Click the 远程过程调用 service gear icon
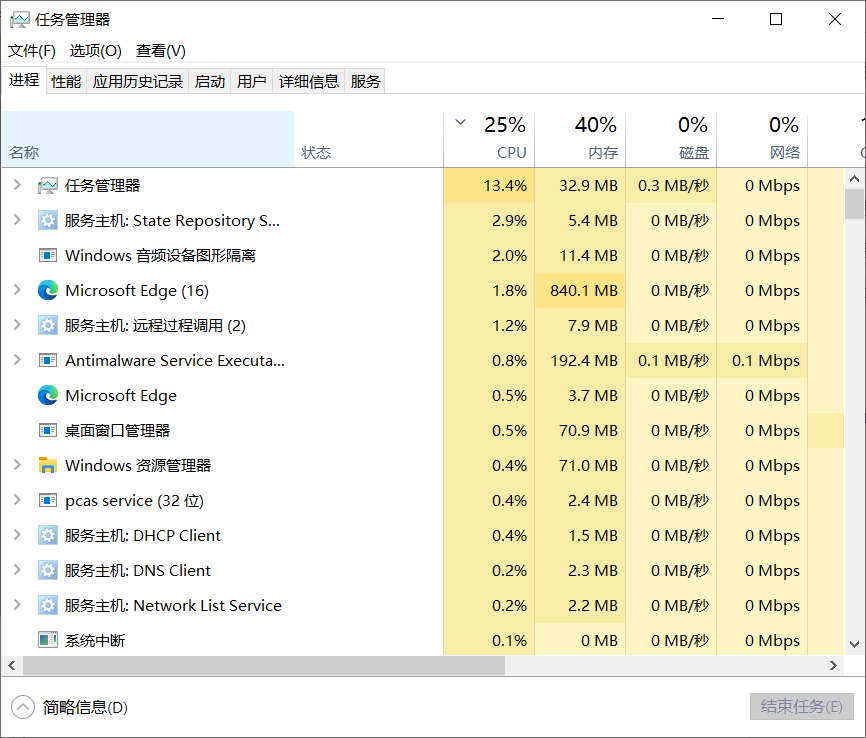Image resolution: width=866 pixels, height=738 pixels. point(47,325)
